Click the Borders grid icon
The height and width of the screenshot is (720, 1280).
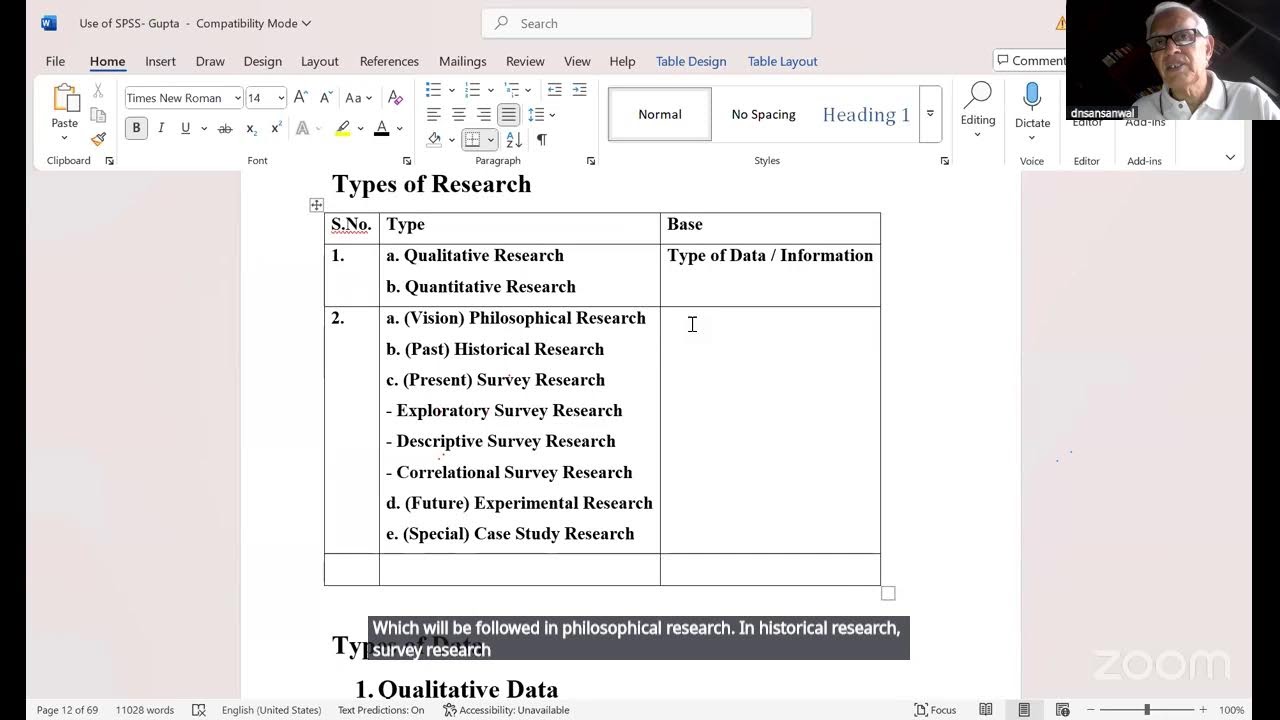[x=473, y=139]
